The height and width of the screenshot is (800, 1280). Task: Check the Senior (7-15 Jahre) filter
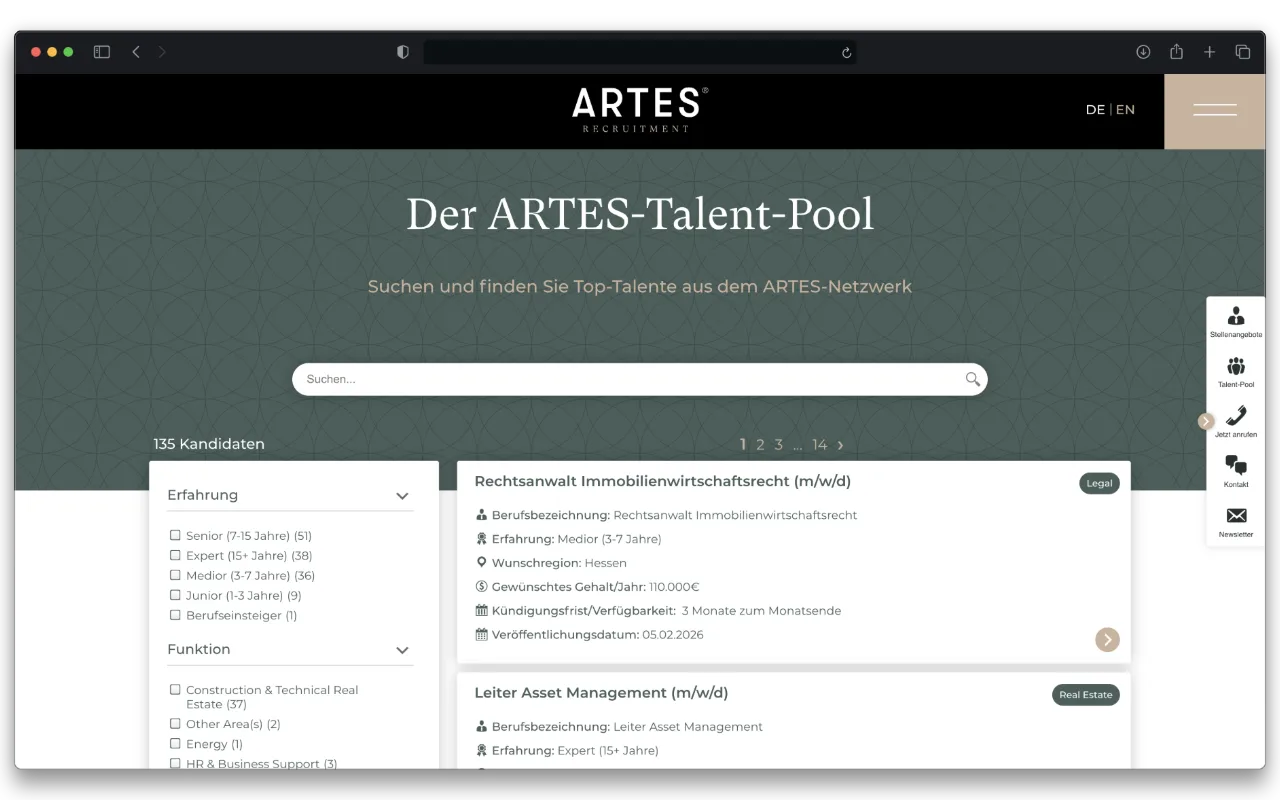[x=175, y=536]
